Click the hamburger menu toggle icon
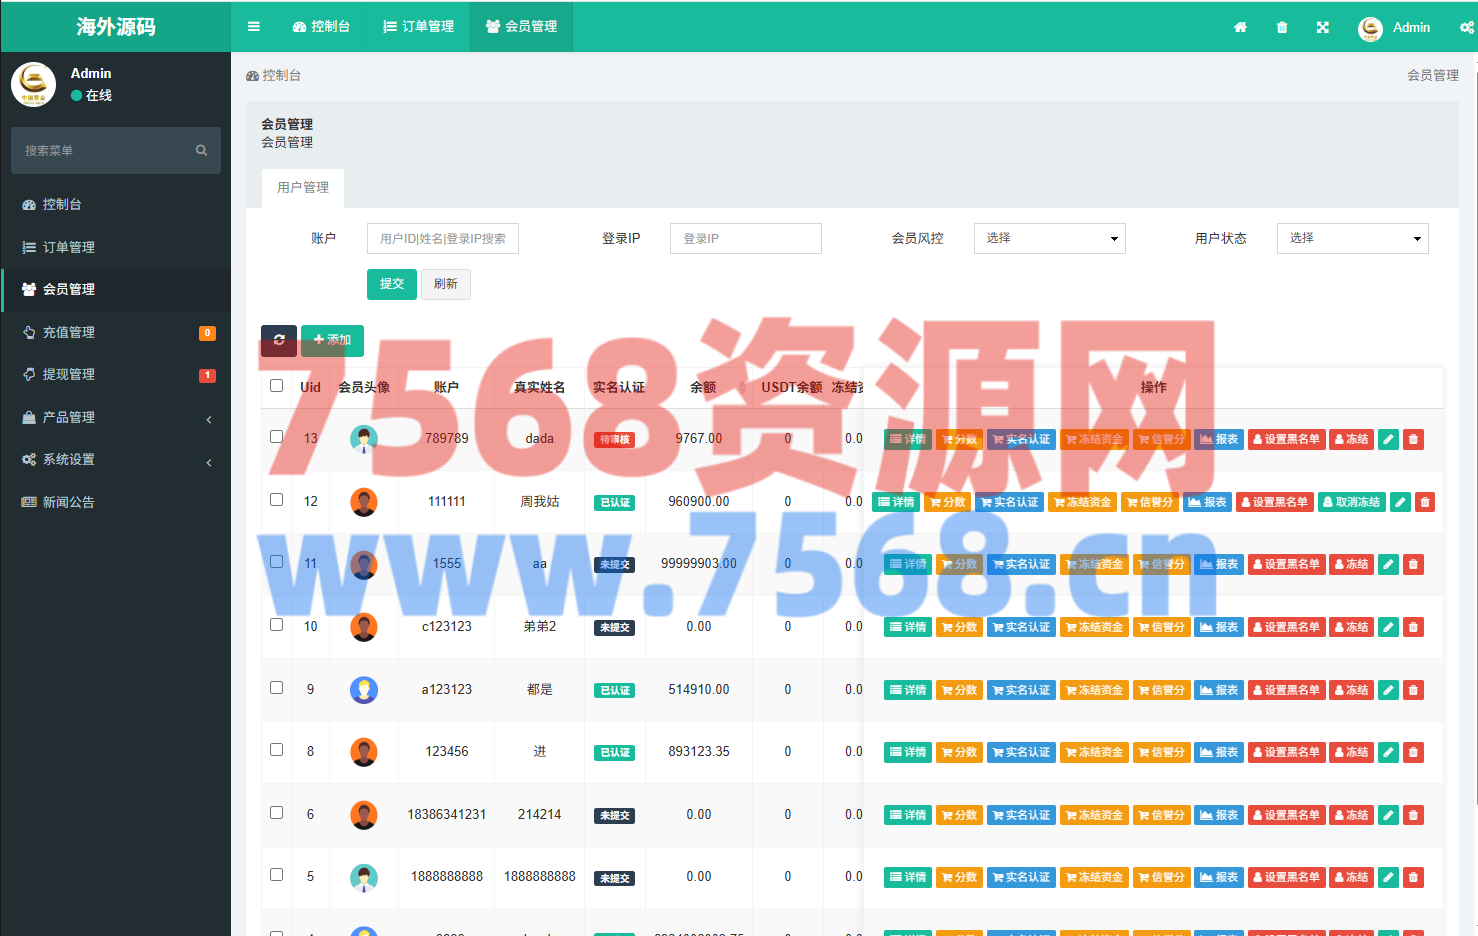Viewport: 1478px width, 936px height. [x=254, y=27]
